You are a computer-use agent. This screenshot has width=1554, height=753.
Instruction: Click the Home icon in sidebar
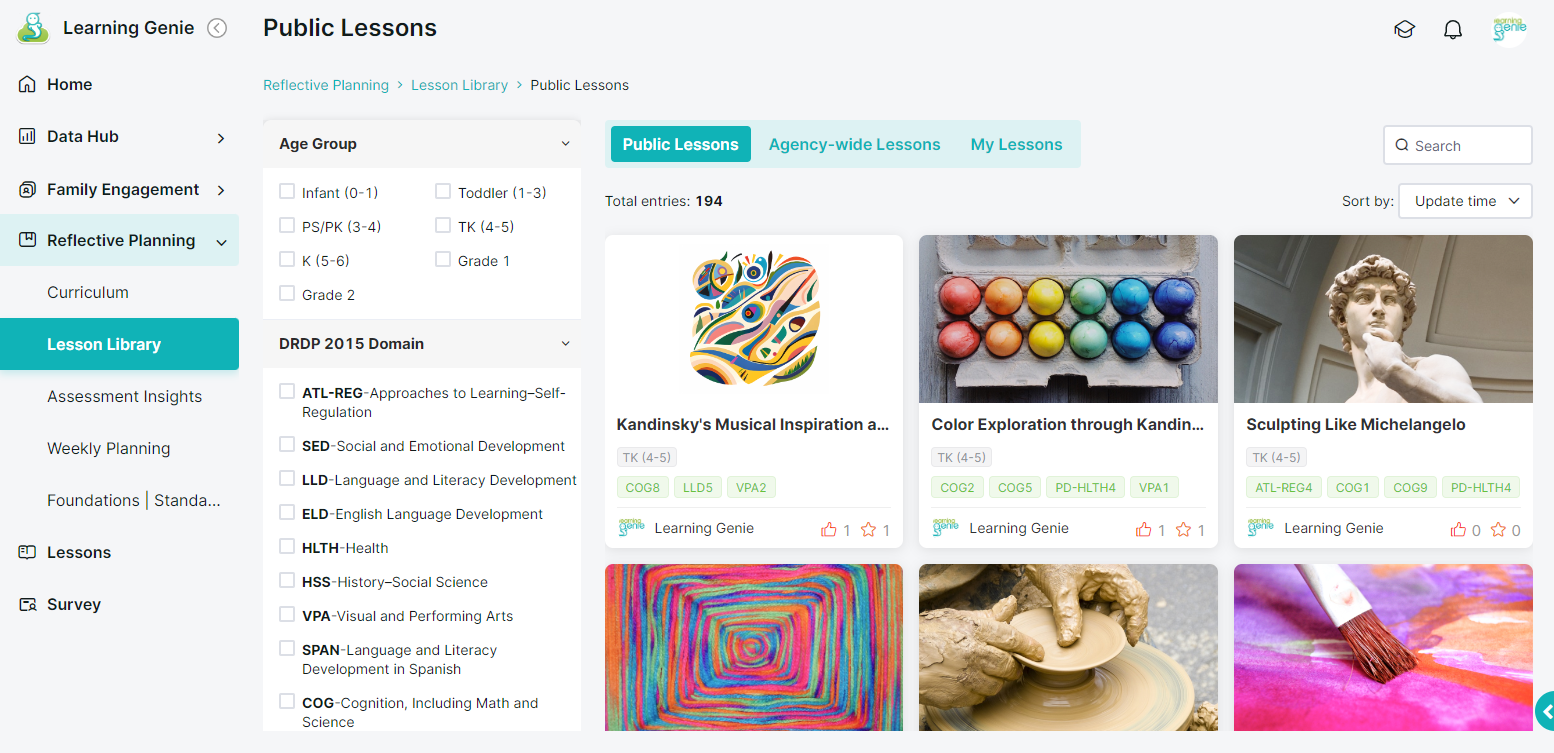click(x=27, y=84)
